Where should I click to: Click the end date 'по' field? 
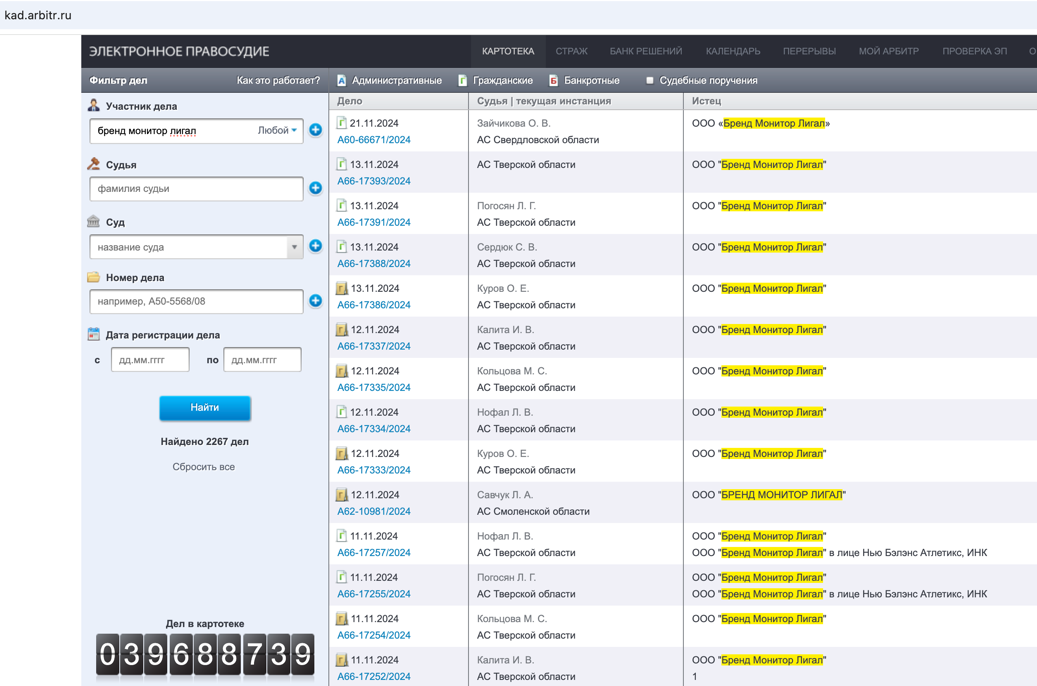tap(263, 360)
